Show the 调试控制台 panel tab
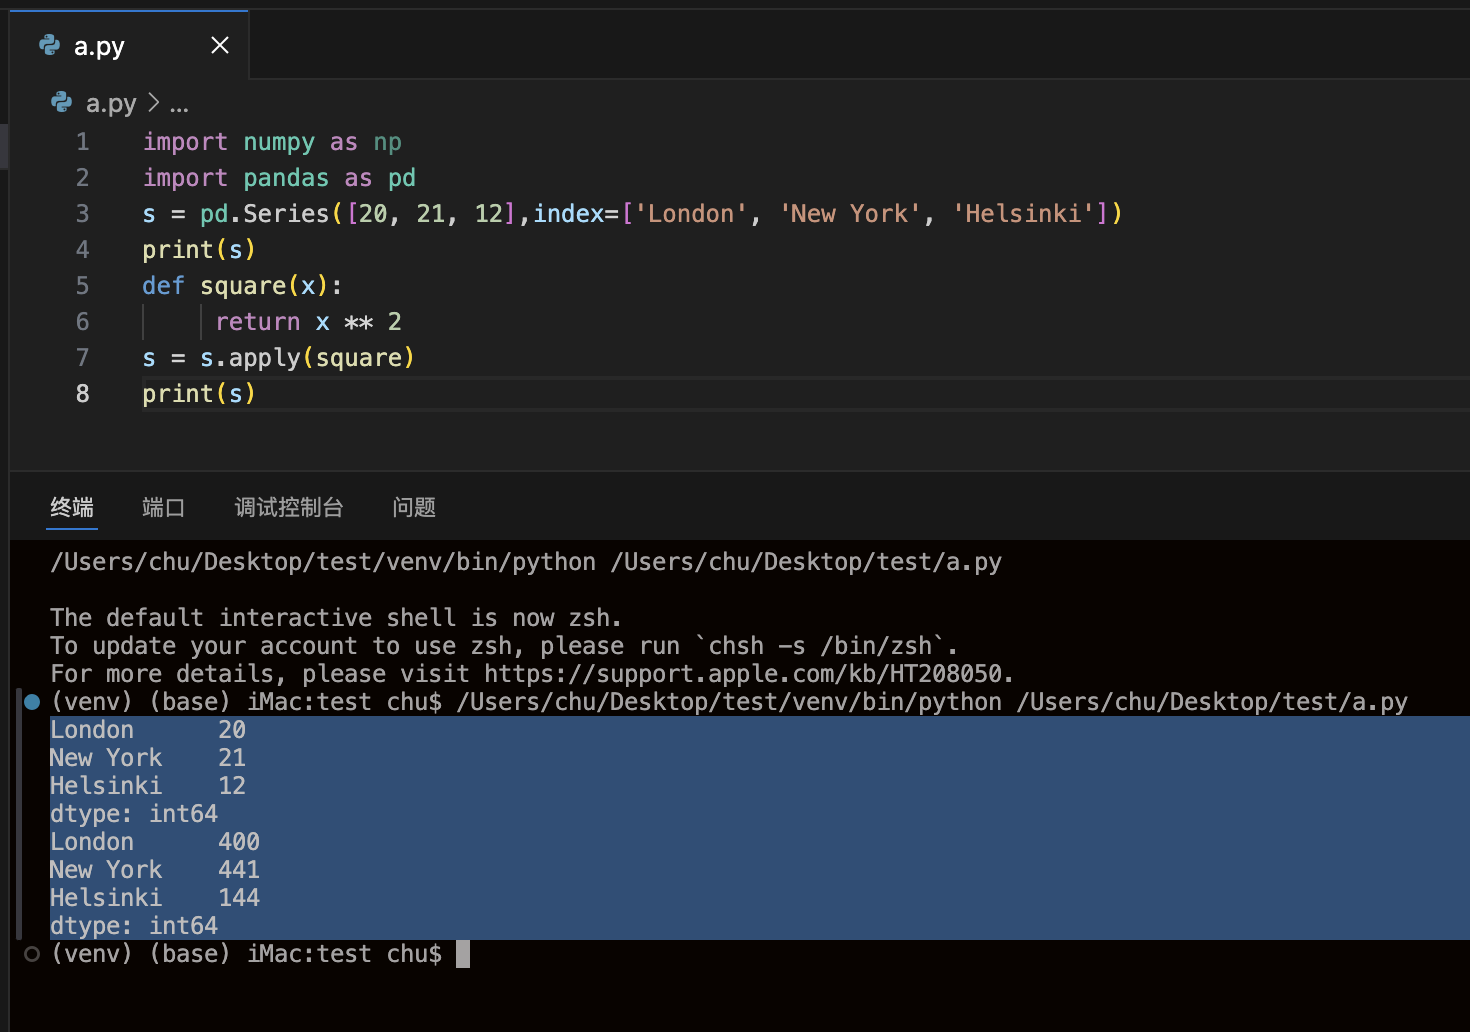Image resolution: width=1470 pixels, height=1032 pixels. (x=289, y=508)
